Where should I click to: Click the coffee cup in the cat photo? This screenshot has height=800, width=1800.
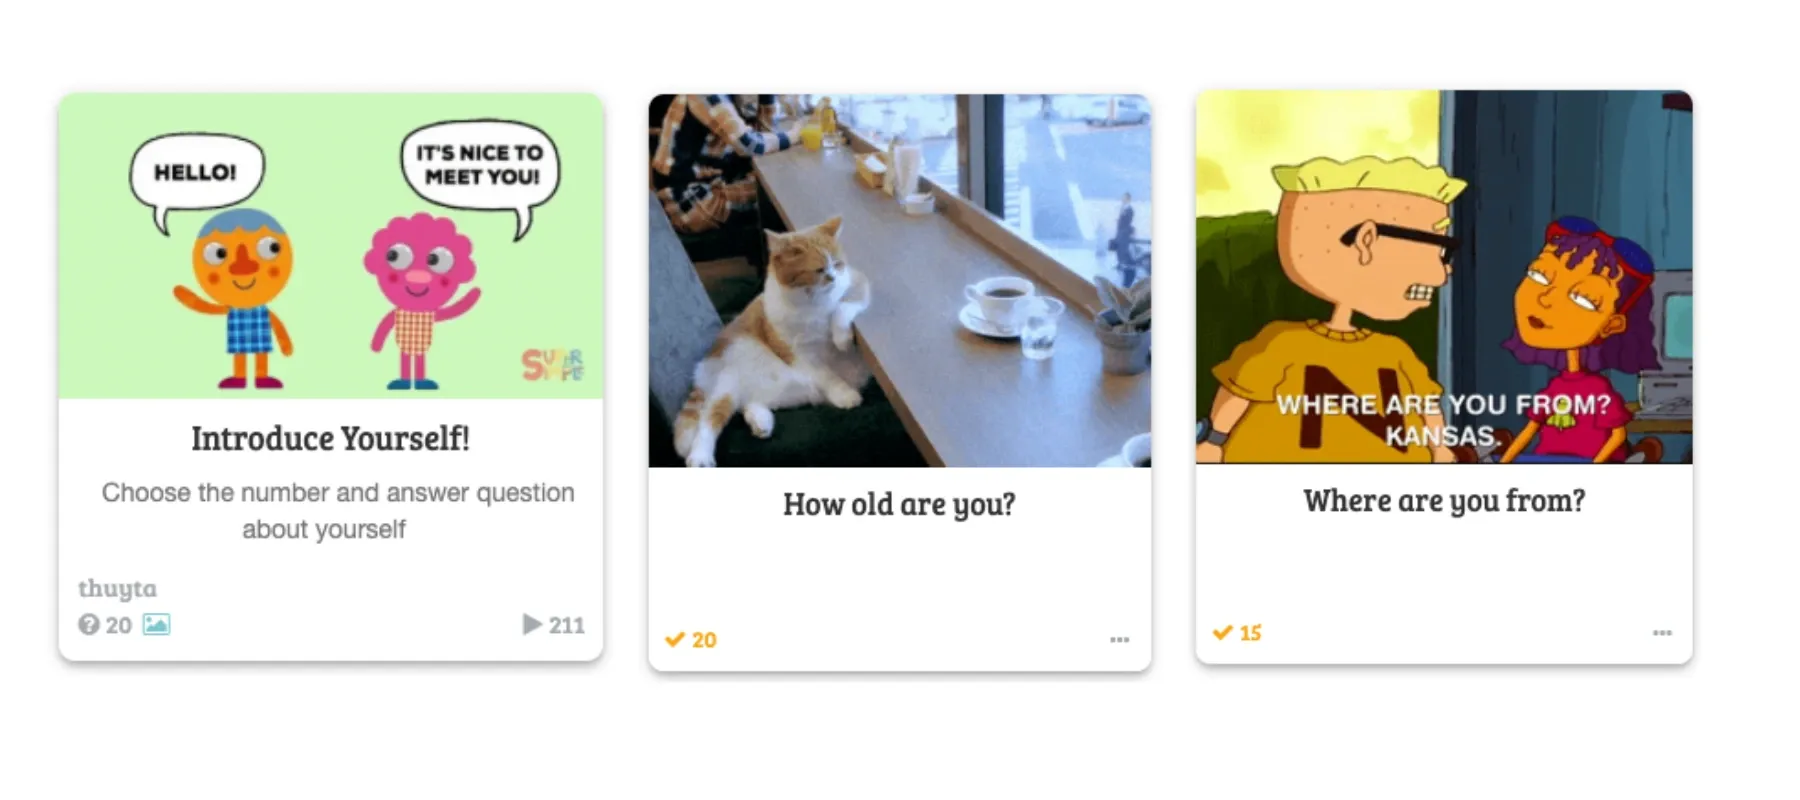coord(998,305)
